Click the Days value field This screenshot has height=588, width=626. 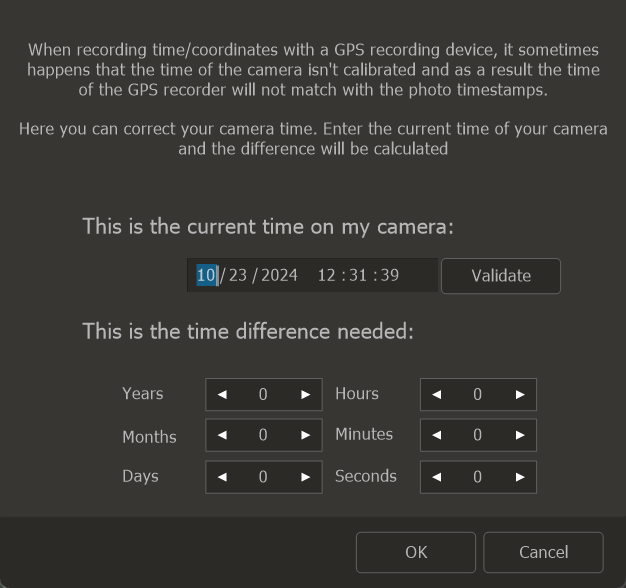(x=264, y=477)
